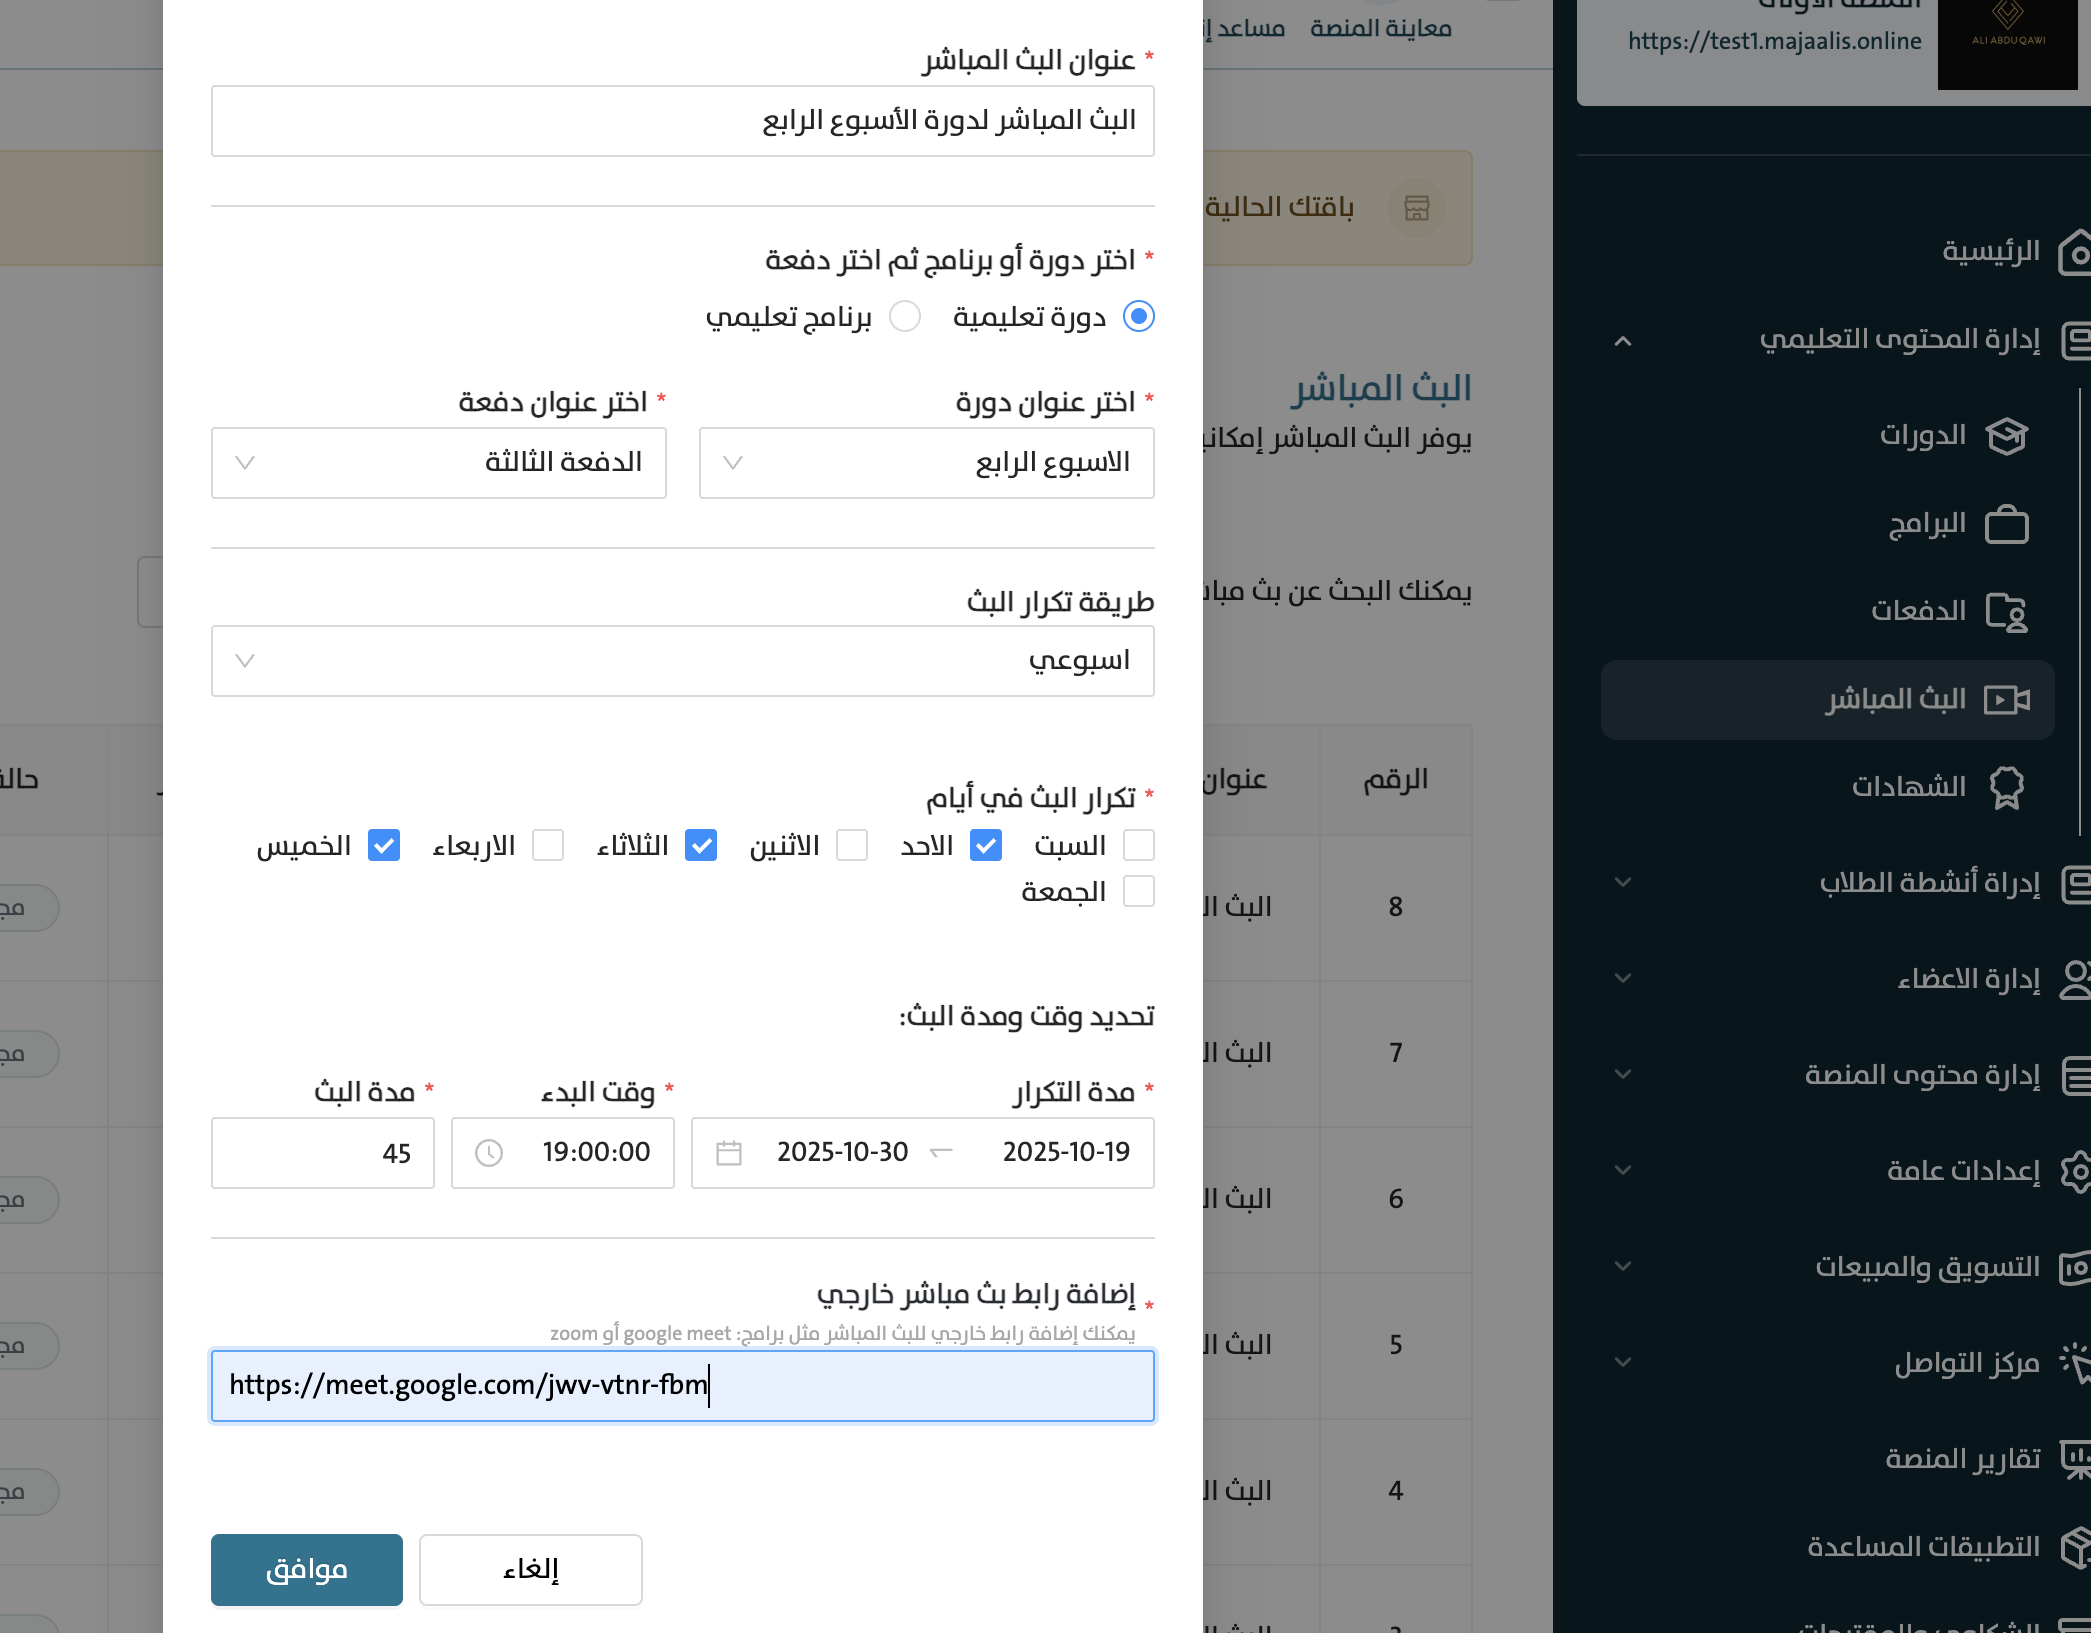Open the تقارير المنصة sidebar item
Viewport: 2091px width, 1633px height.
[1962, 1459]
